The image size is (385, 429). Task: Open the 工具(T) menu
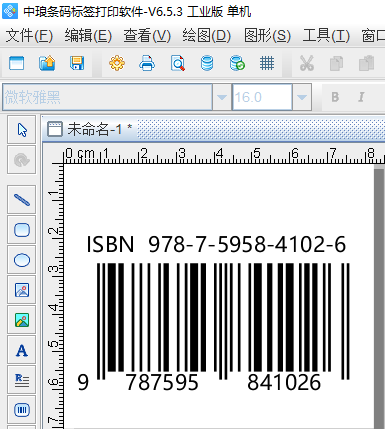(326, 35)
